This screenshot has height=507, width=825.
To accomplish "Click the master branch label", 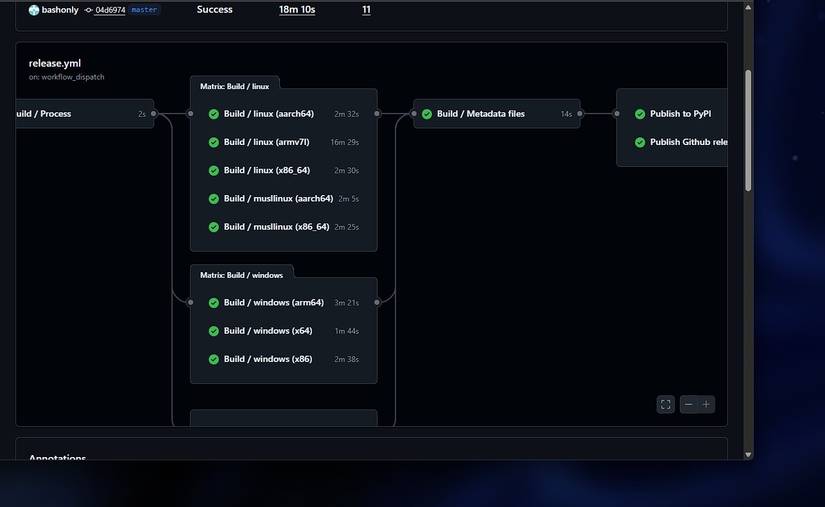I will click(144, 10).
